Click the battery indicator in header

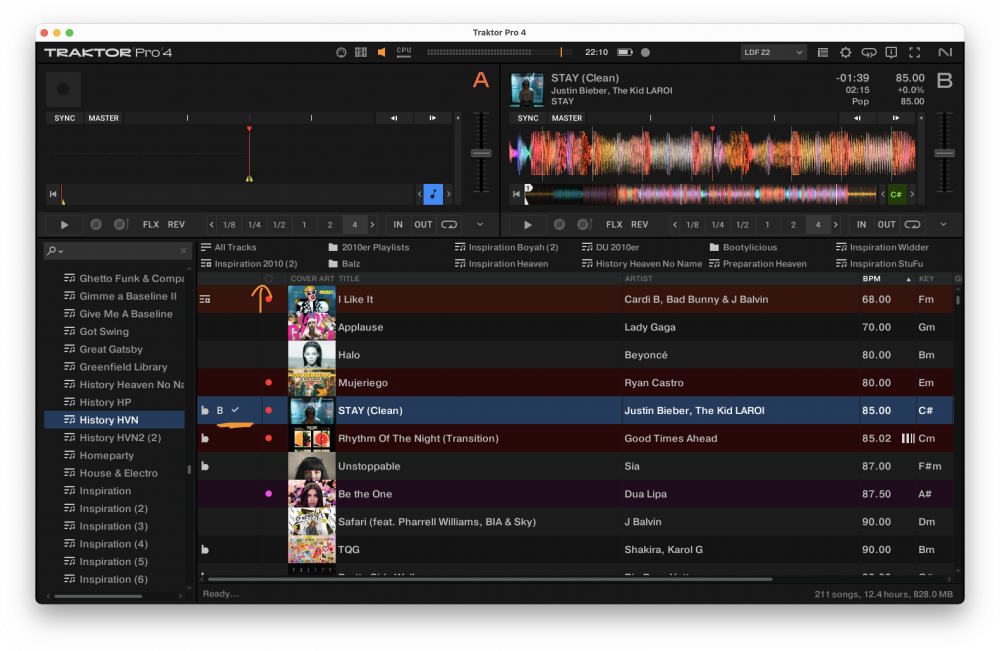[625, 52]
